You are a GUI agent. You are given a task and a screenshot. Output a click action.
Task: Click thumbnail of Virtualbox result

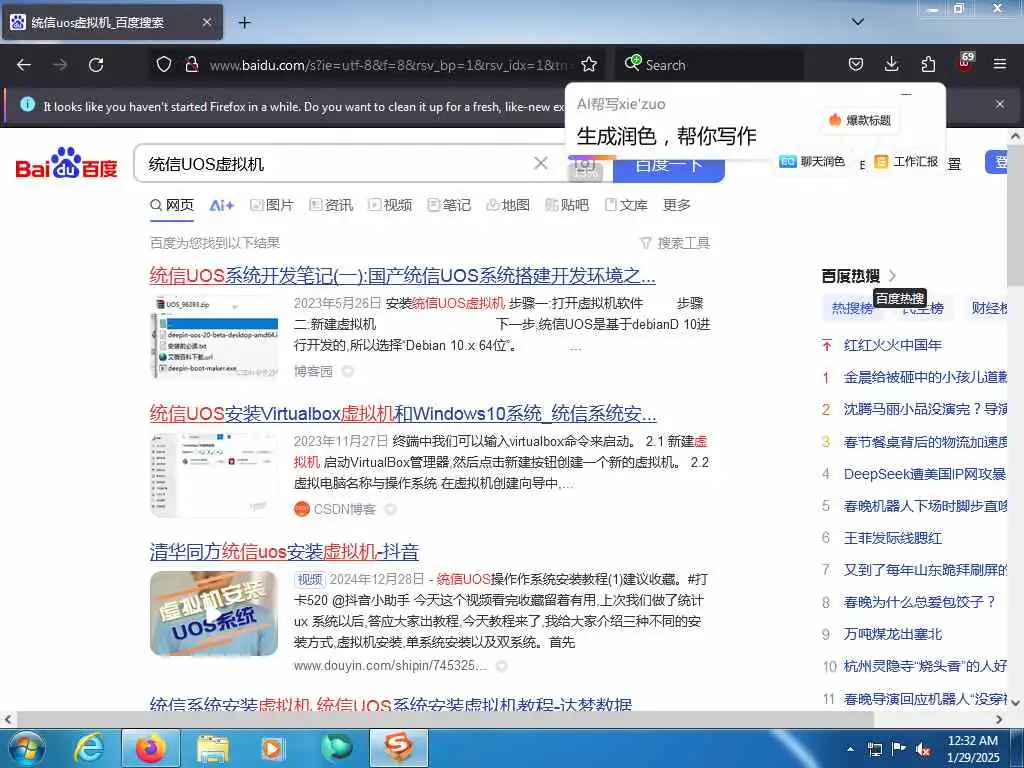[x=214, y=475]
